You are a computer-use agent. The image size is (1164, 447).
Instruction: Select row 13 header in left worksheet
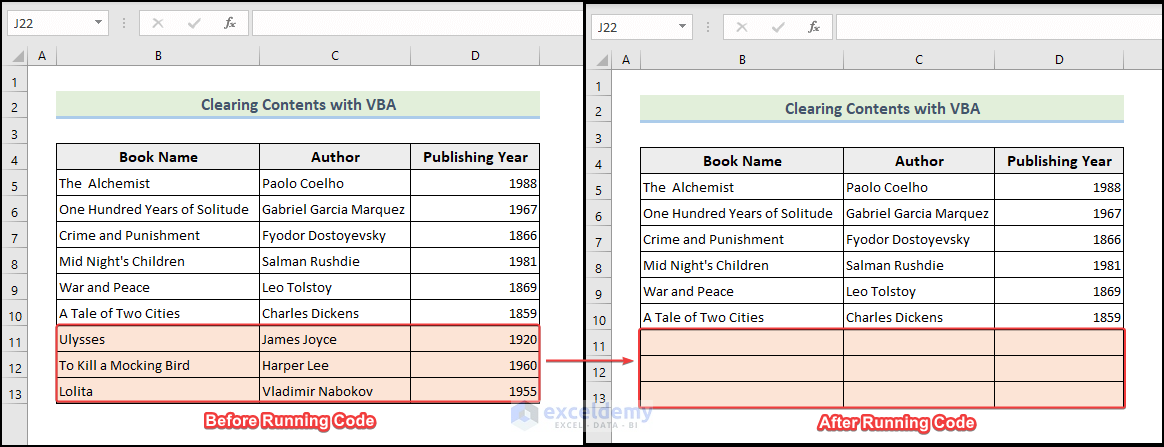tap(17, 391)
